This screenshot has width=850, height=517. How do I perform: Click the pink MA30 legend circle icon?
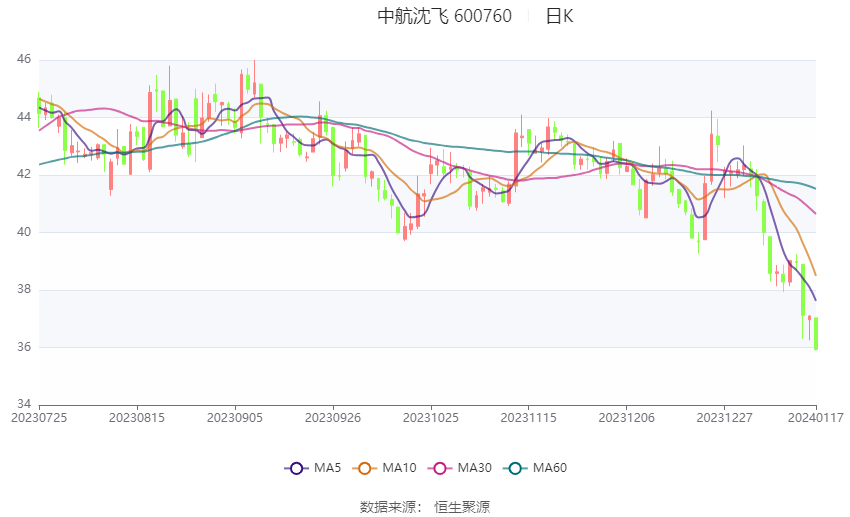click(440, 468)
